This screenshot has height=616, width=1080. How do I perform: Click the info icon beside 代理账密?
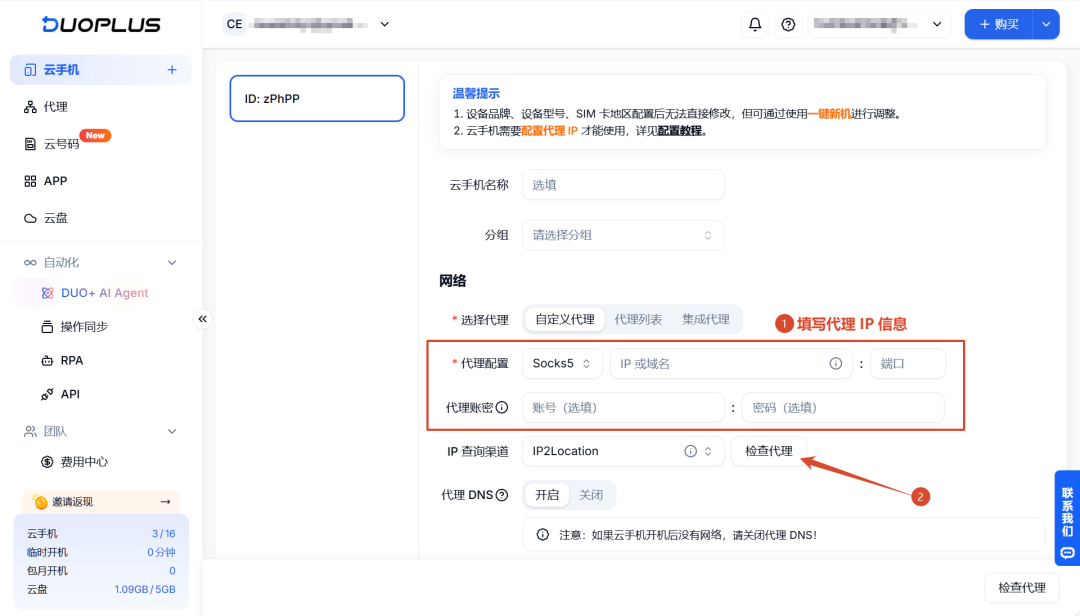502,407
